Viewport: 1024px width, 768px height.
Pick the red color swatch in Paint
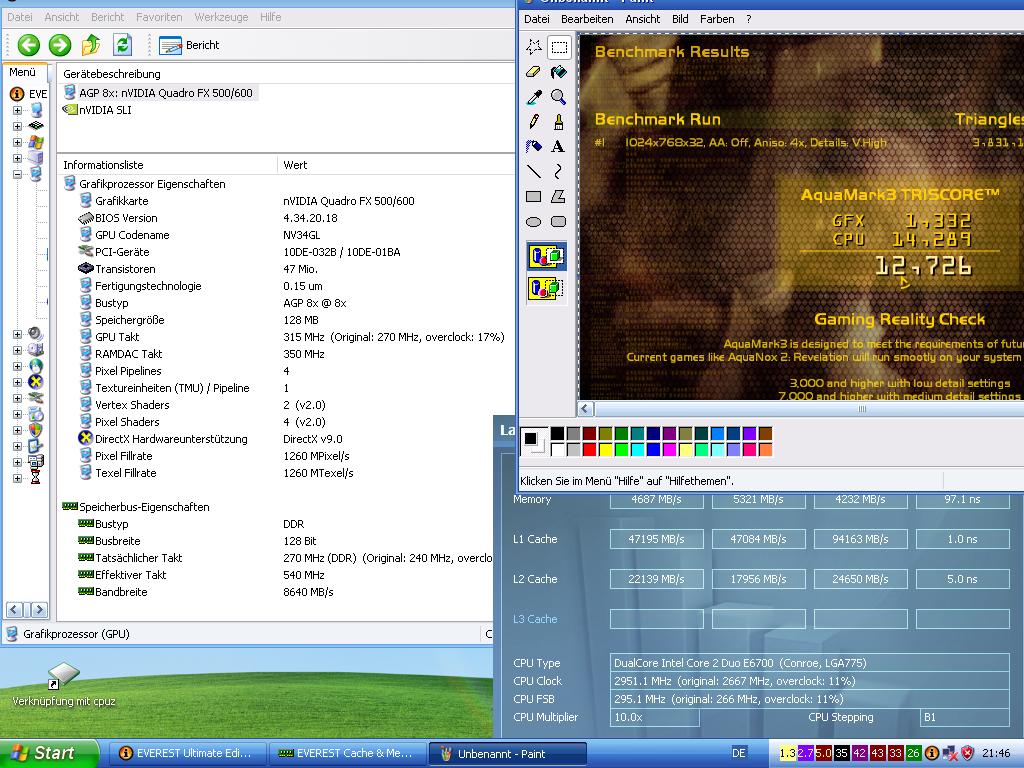point(589,449)
